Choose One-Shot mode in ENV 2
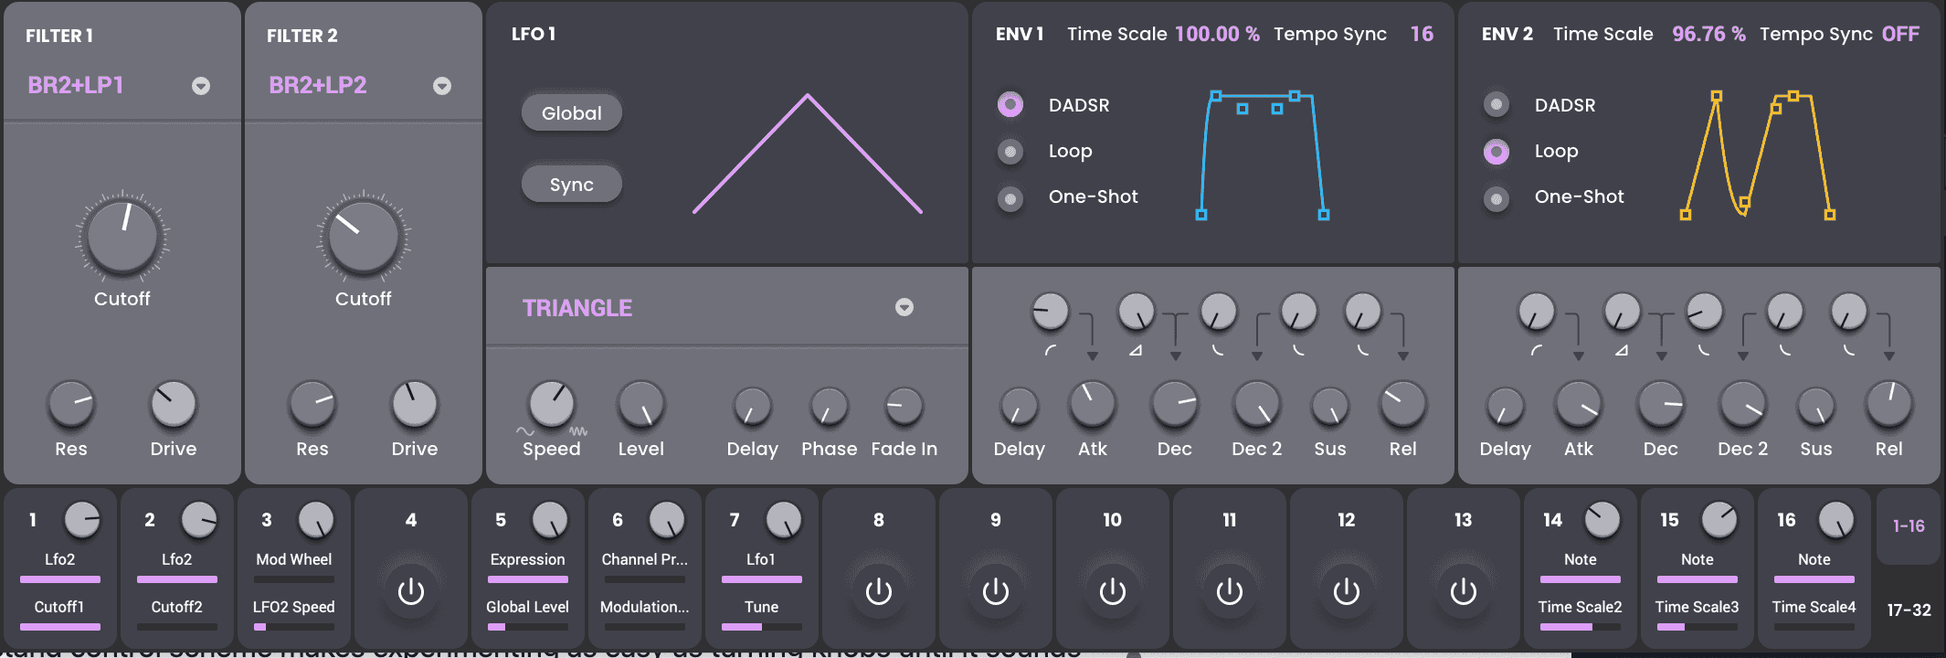 [1496, 198]
